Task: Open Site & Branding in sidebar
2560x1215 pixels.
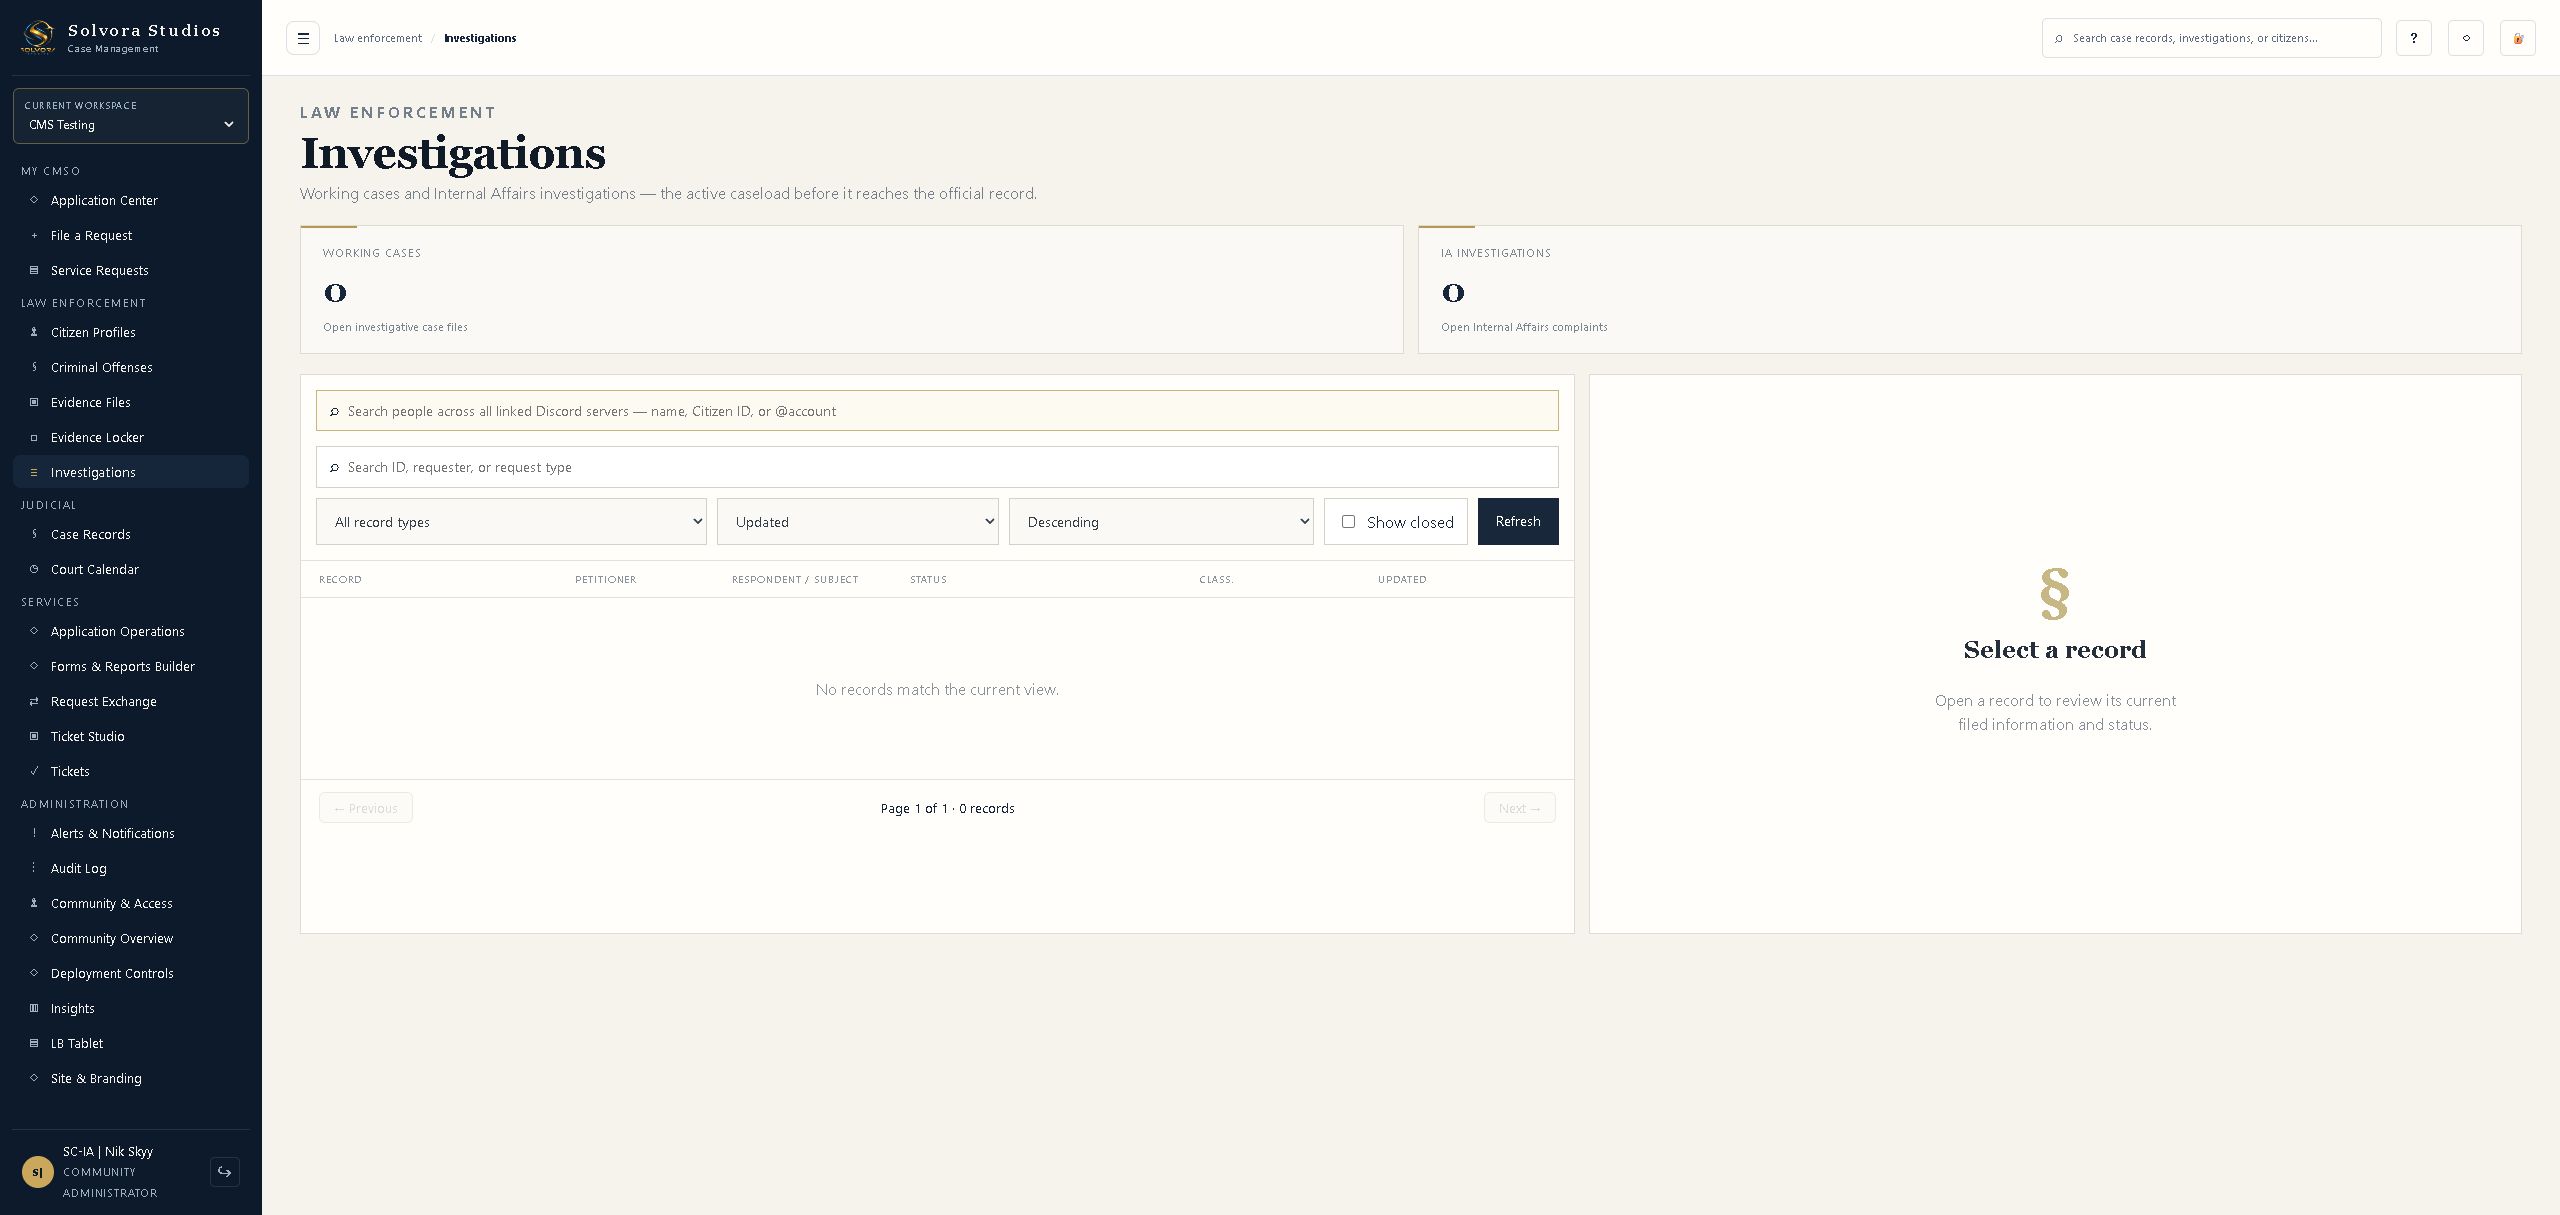Action: tap(131, 1078)
